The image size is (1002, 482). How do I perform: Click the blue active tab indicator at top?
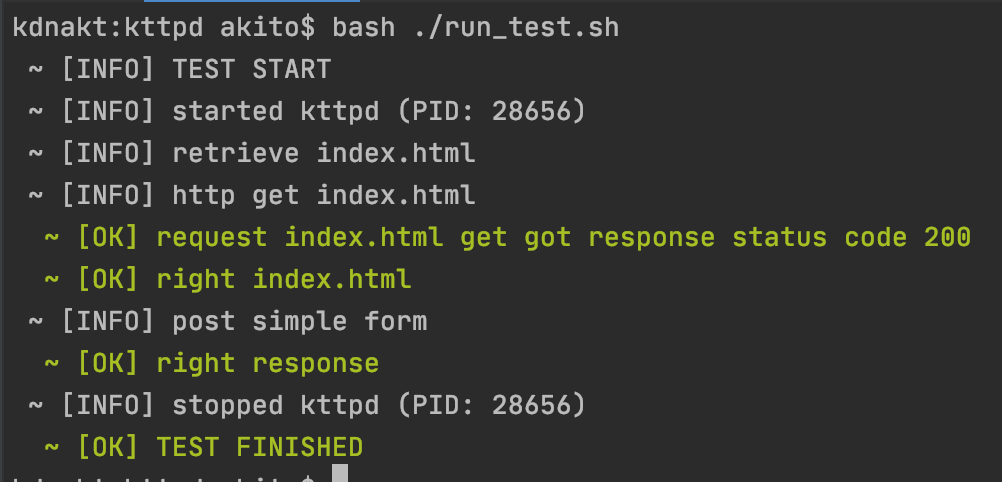(x=252, y=1)
